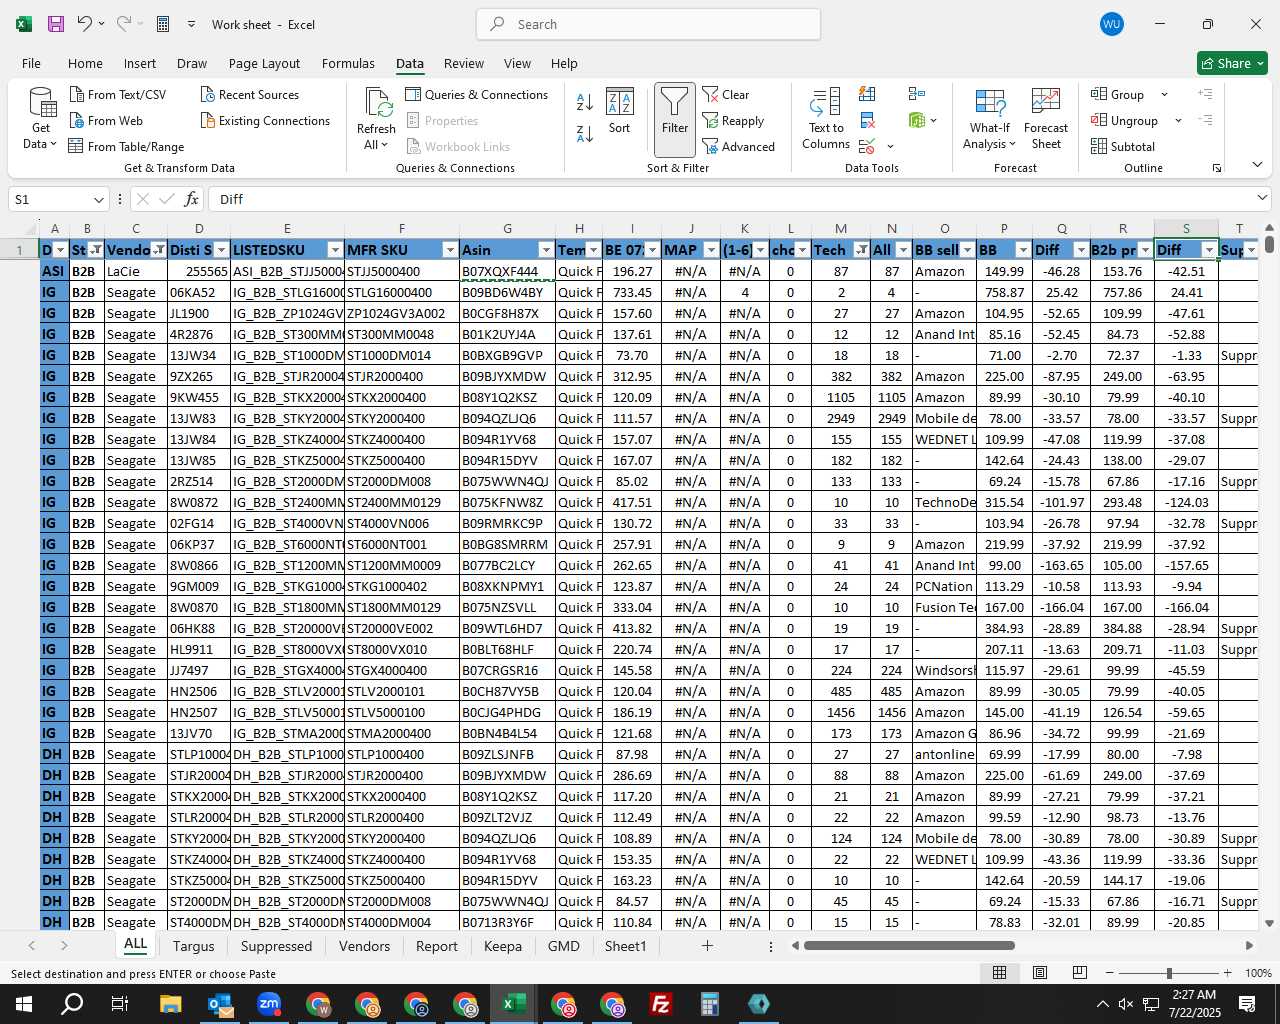The width and height of the screenshot is (1280, 1024).
Task: Insert Subtotal for data
Action: [1123, 146]
